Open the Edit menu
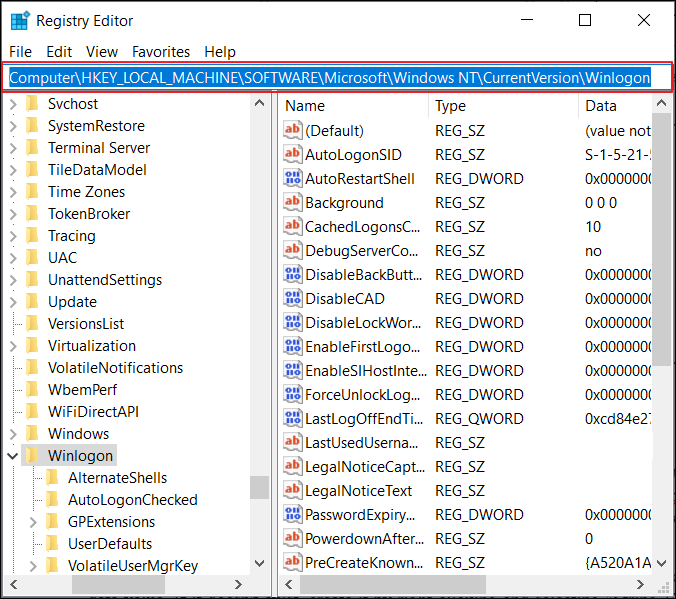 click(x=59, y=52)
